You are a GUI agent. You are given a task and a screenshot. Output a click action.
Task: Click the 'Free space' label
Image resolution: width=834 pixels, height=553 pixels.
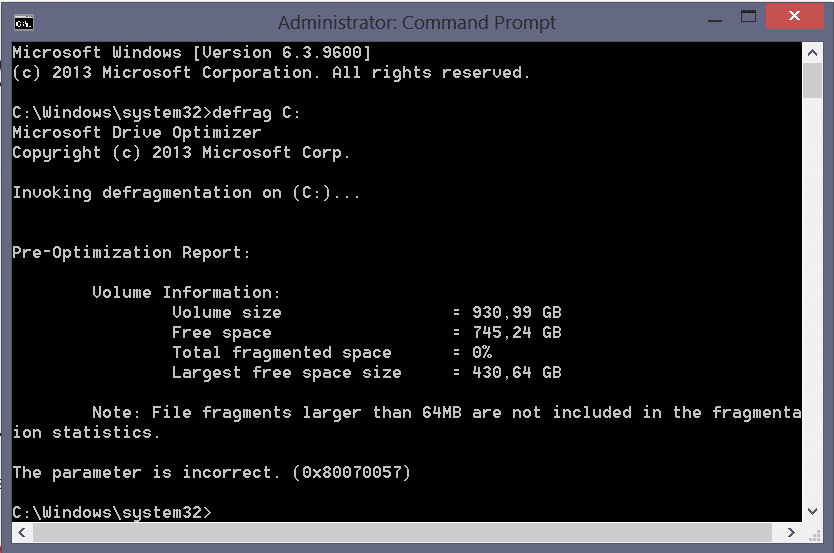coord(221,333)
